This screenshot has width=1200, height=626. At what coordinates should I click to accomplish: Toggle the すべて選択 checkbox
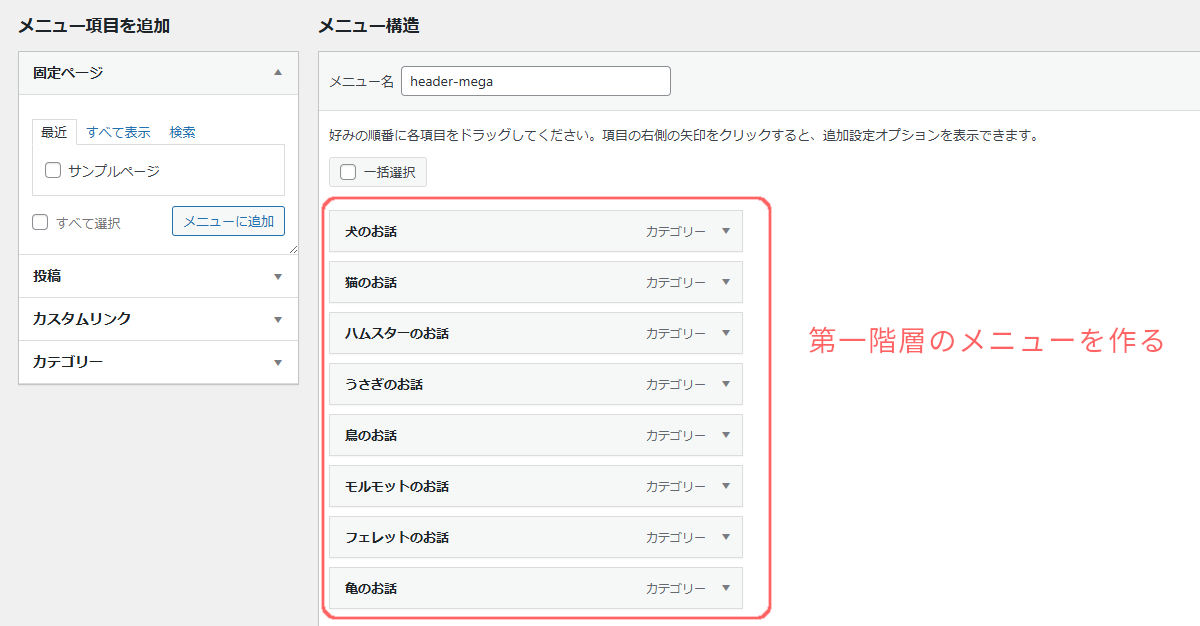(x=40, y=222)
